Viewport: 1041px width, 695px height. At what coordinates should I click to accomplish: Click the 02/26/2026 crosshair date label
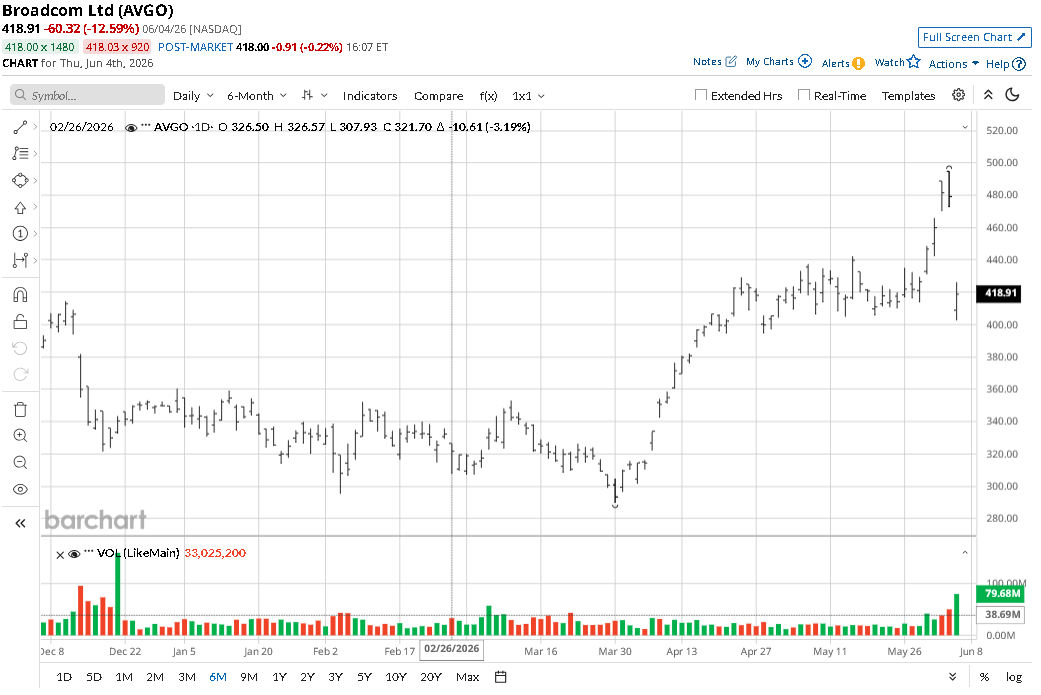pos(451,649)
